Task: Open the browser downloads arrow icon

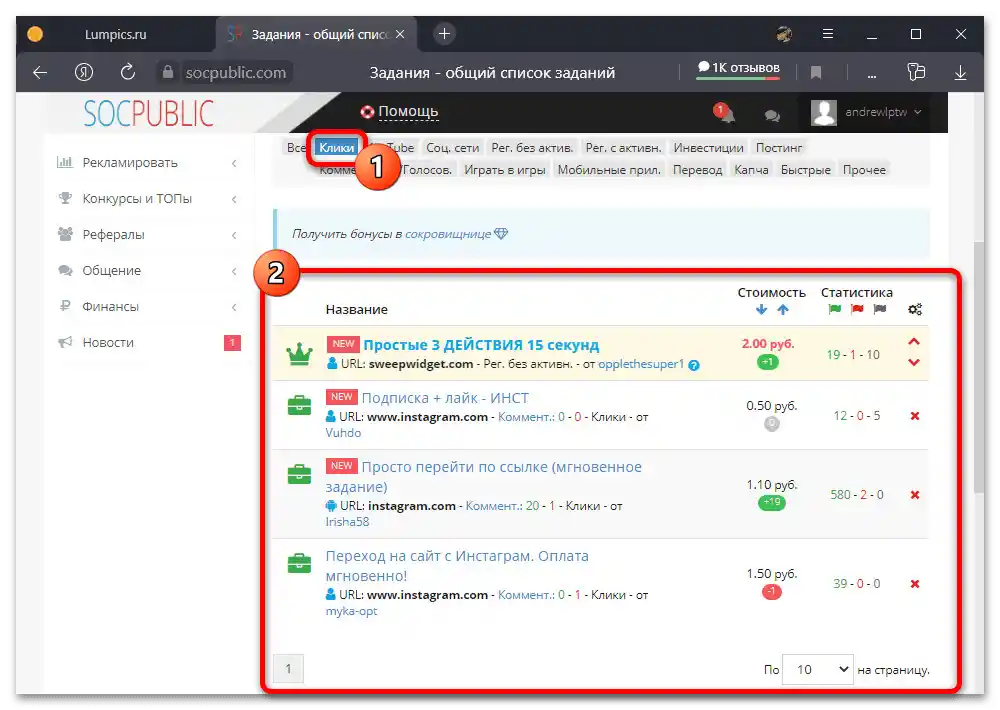Action: click(960, 73)
